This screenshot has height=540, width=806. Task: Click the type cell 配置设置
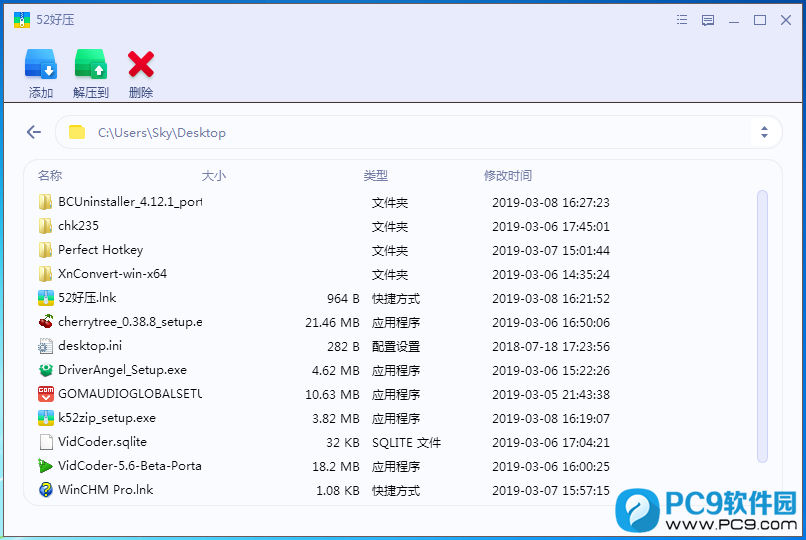(x=396, y=346)
